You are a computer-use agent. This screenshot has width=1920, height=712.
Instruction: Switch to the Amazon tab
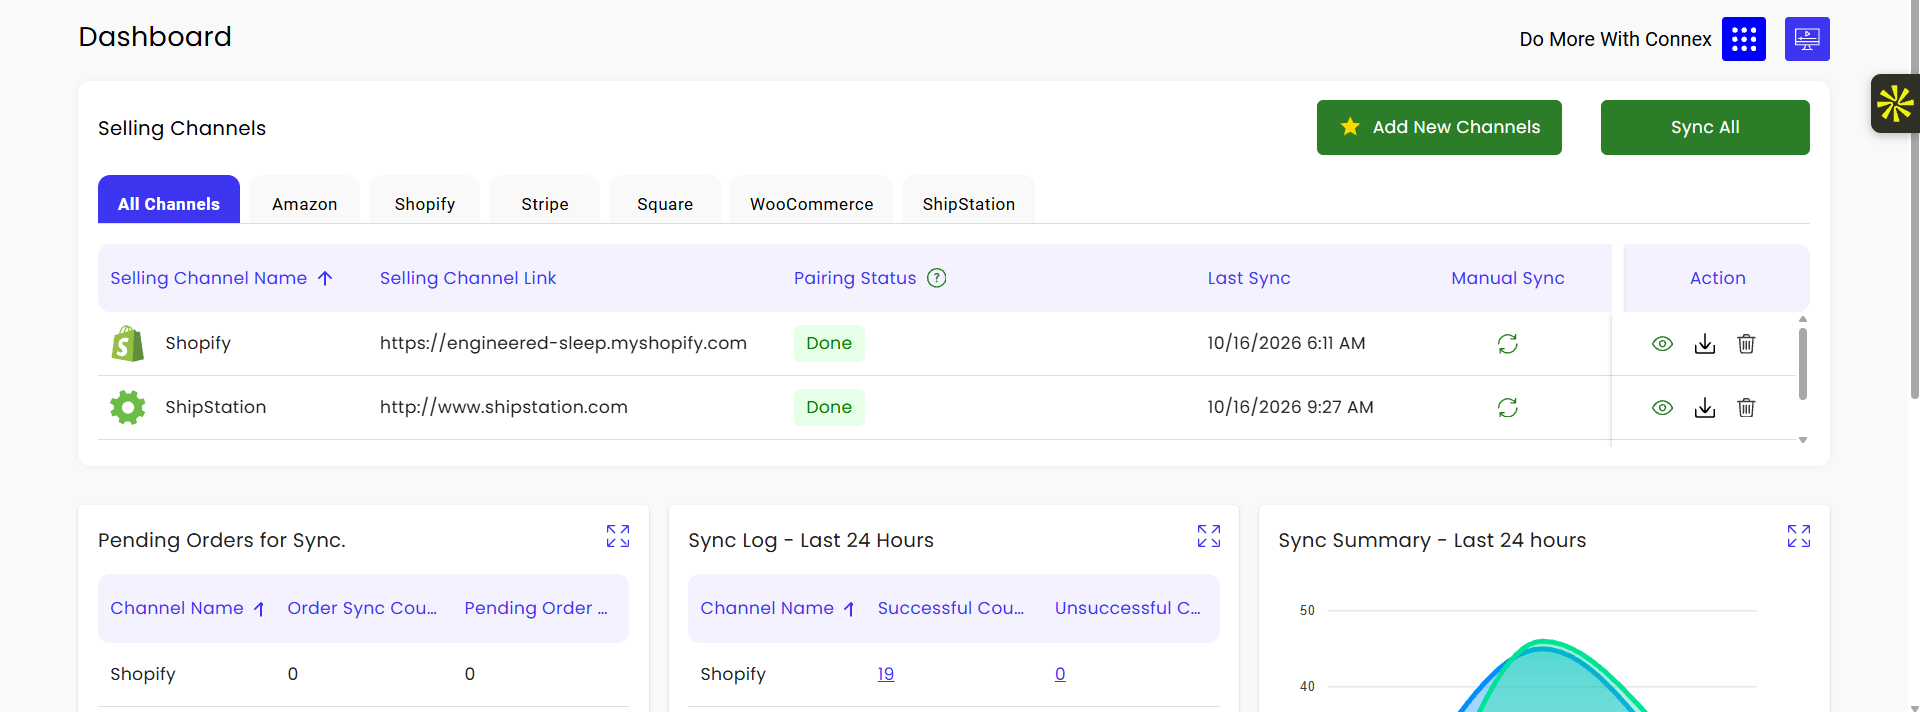coord(305,200)
